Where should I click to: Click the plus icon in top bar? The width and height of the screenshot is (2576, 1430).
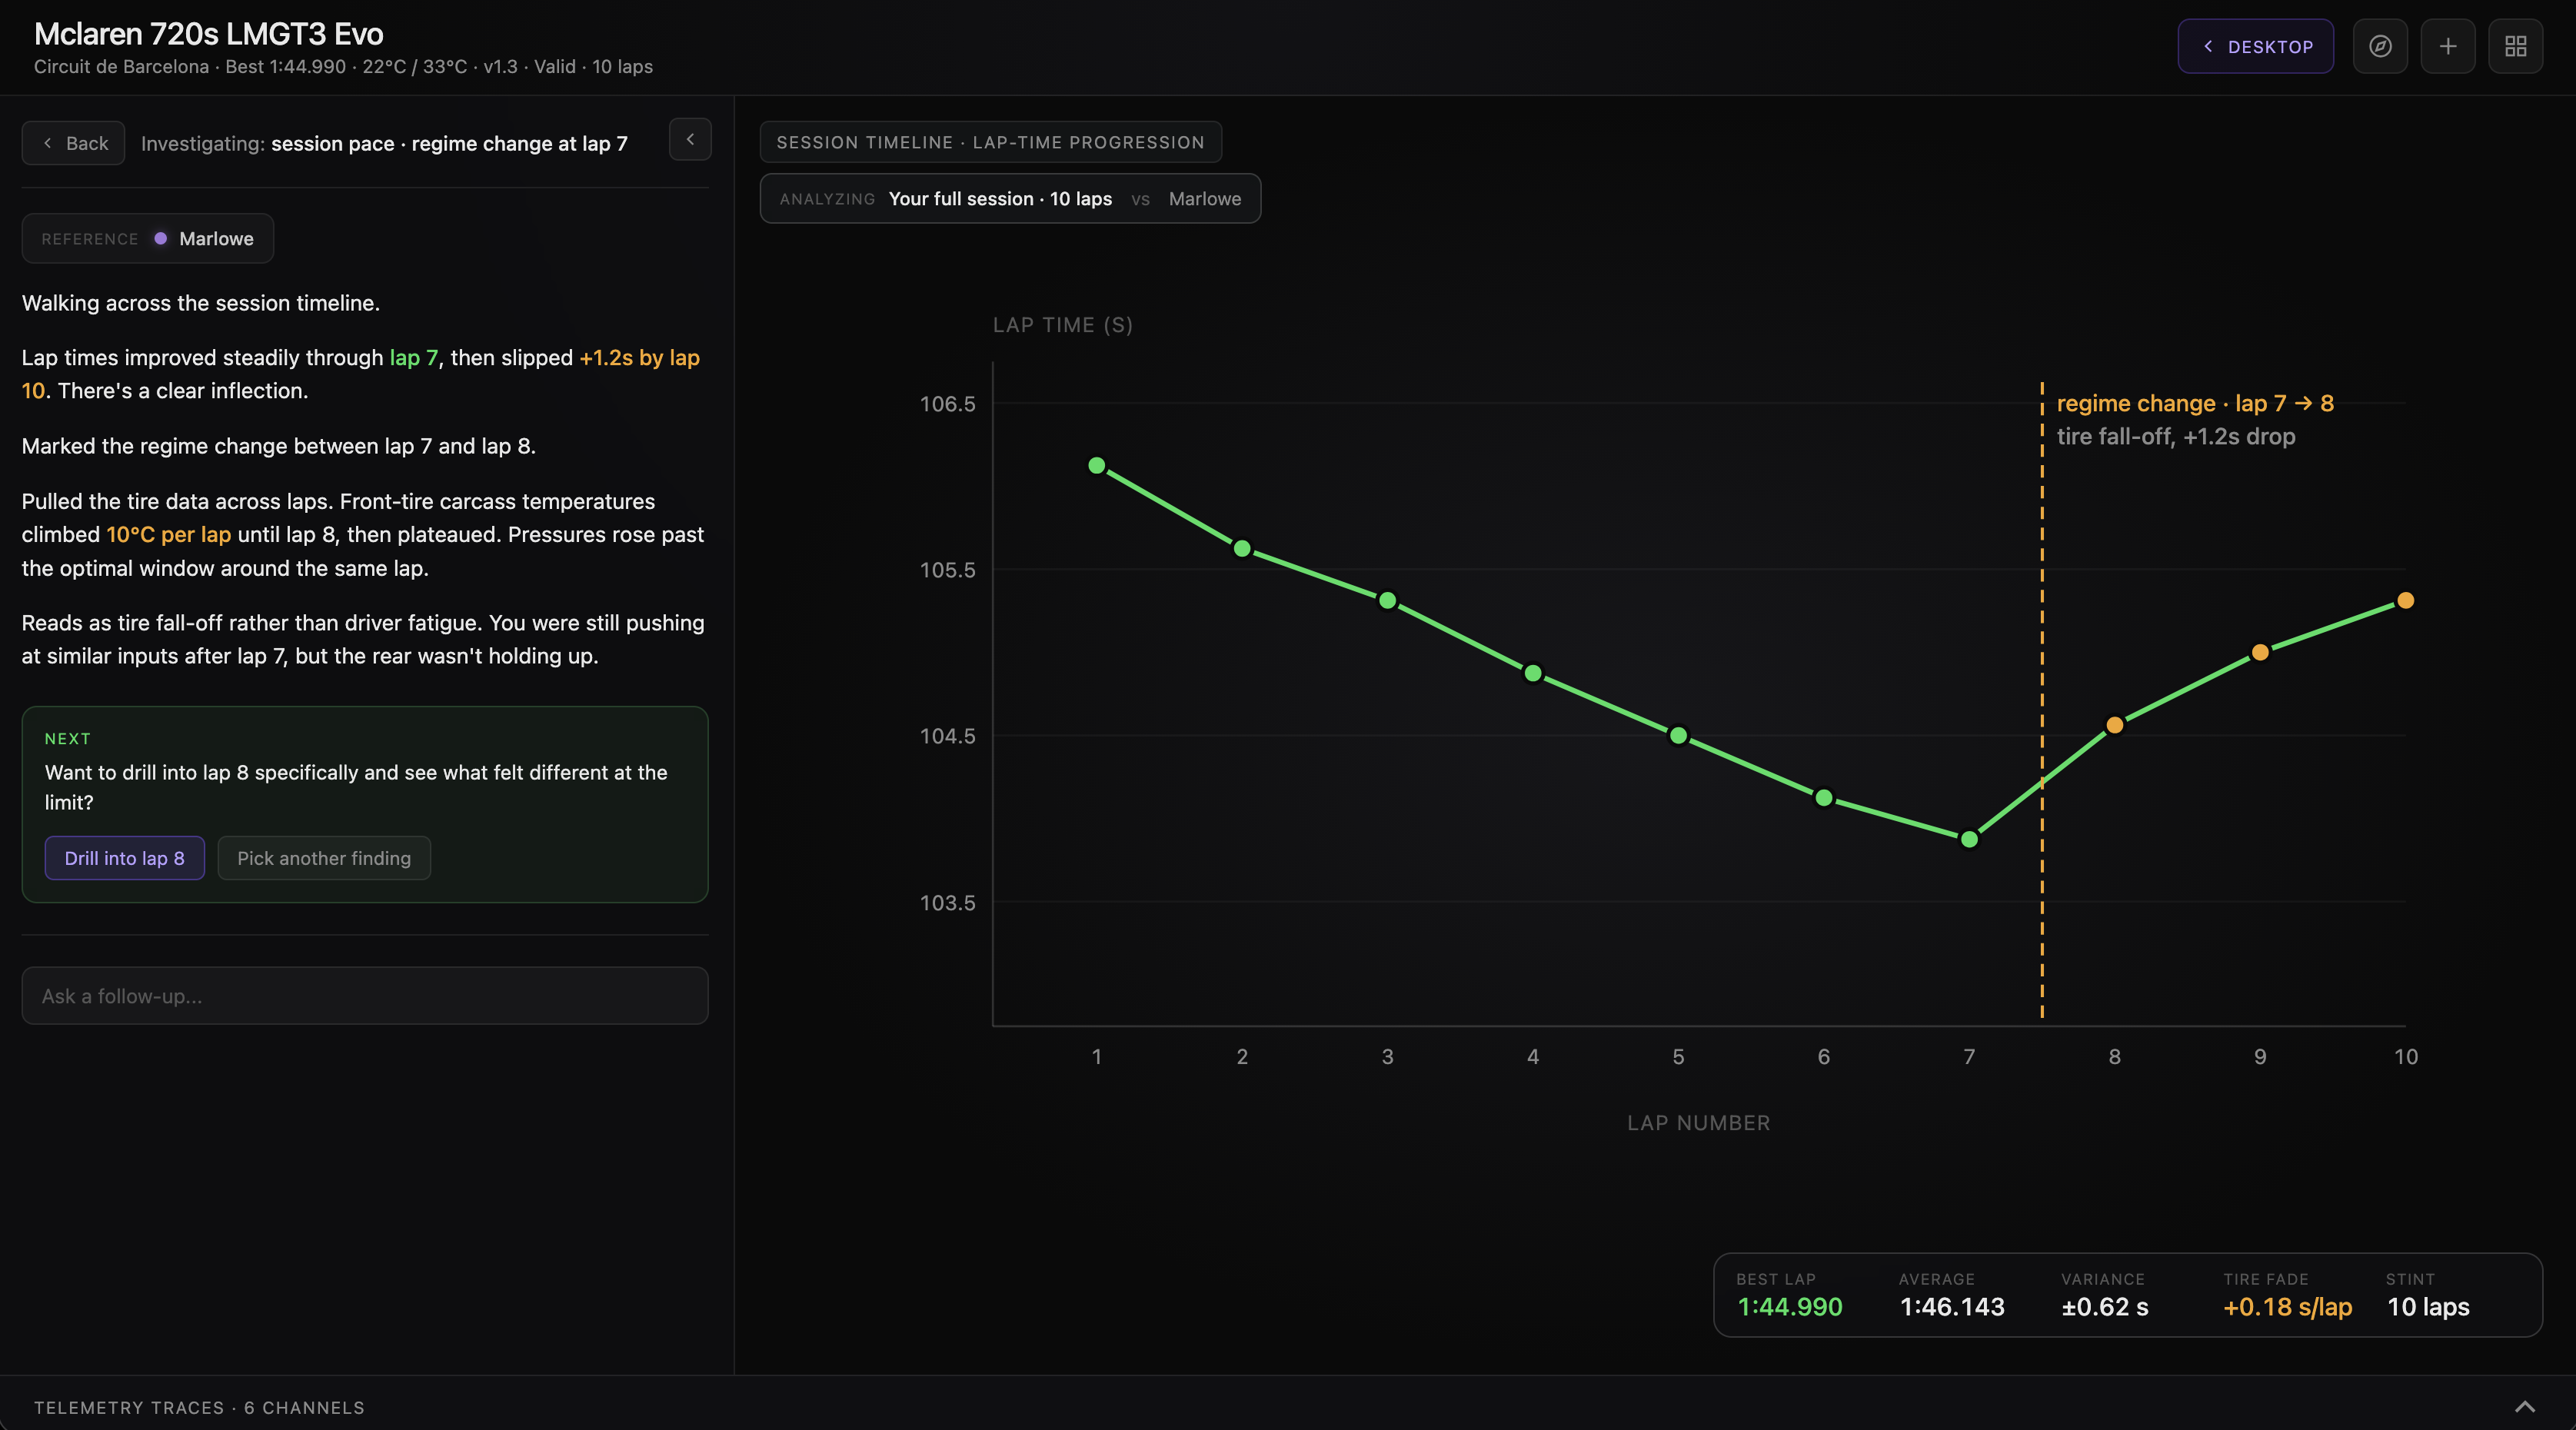(2448, 46)
